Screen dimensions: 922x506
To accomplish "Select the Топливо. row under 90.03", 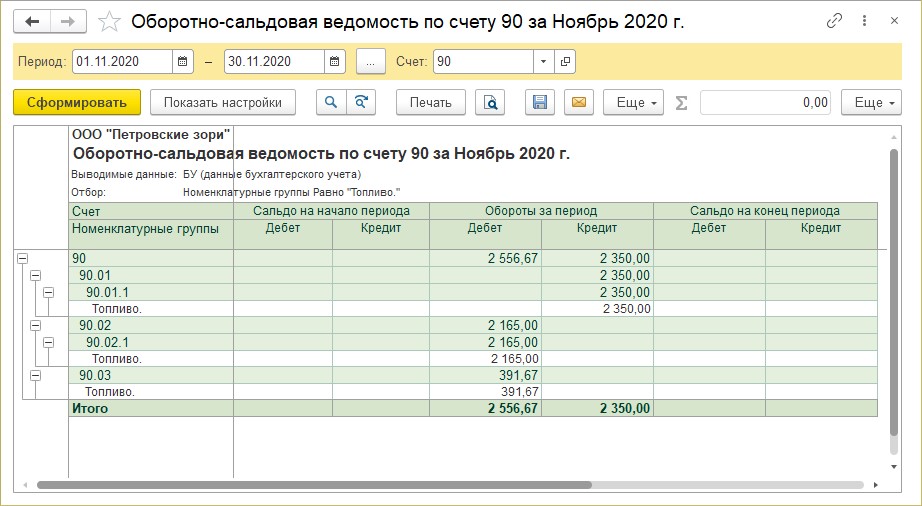I will tap(473, 391).
